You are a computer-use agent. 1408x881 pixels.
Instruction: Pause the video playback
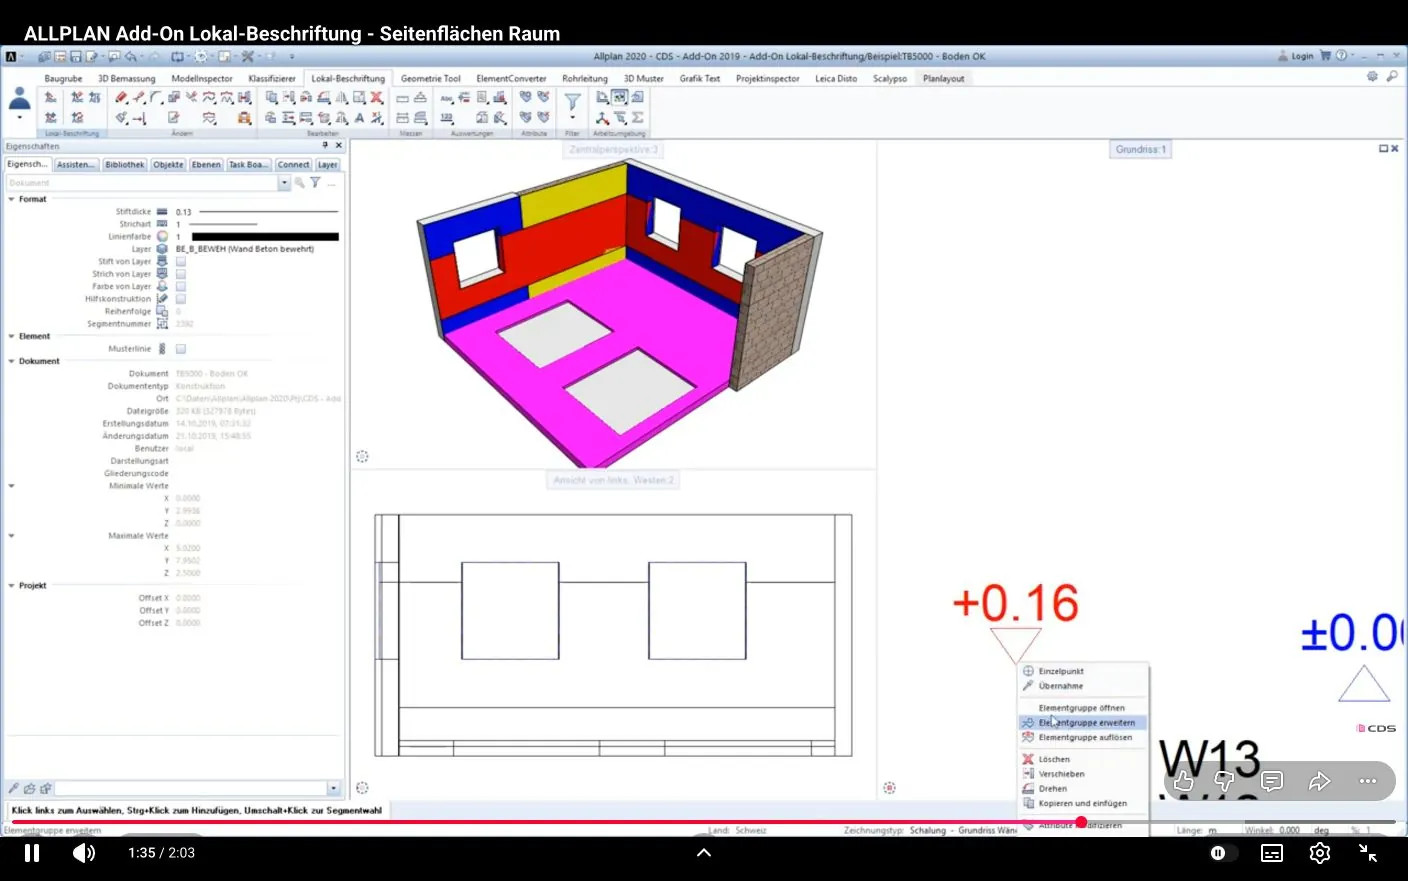[32, 853]
